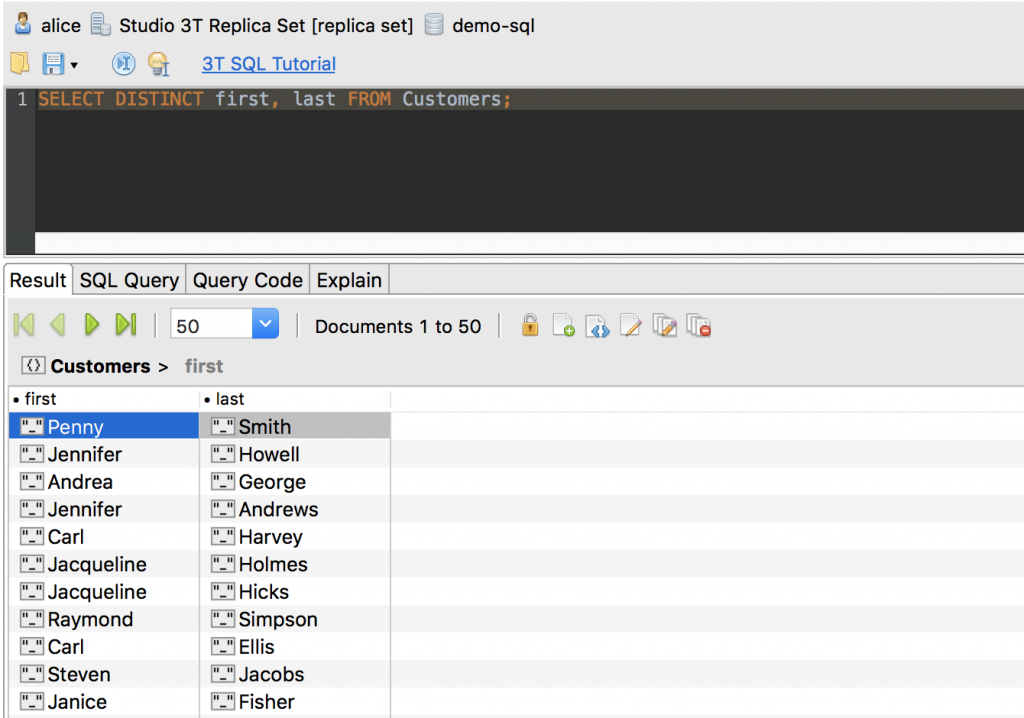
Task: Select the Hicks cell
Action: point(295,591)
